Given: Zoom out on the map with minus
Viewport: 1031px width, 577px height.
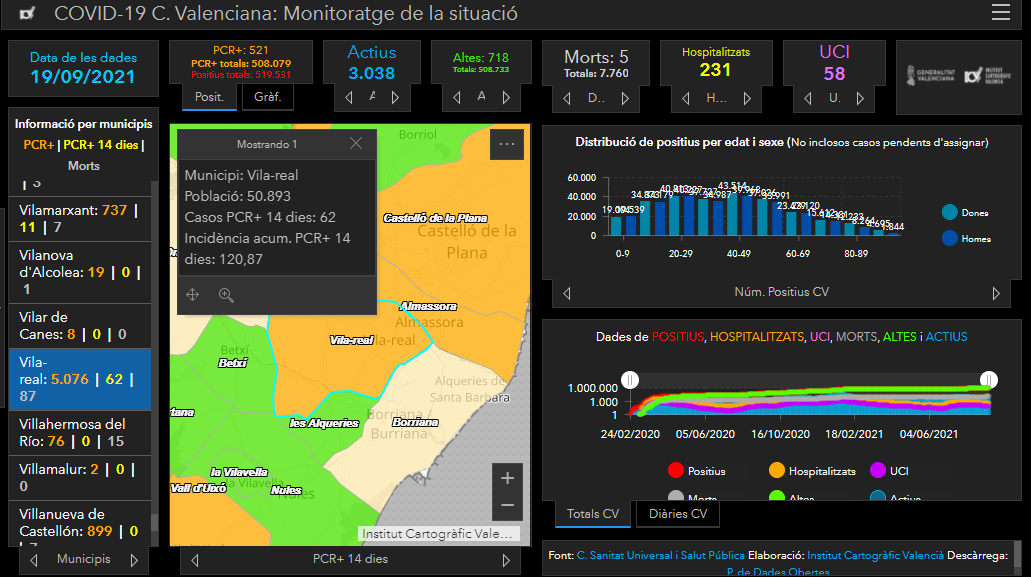Looking at the screenshot, I should 507,505.
